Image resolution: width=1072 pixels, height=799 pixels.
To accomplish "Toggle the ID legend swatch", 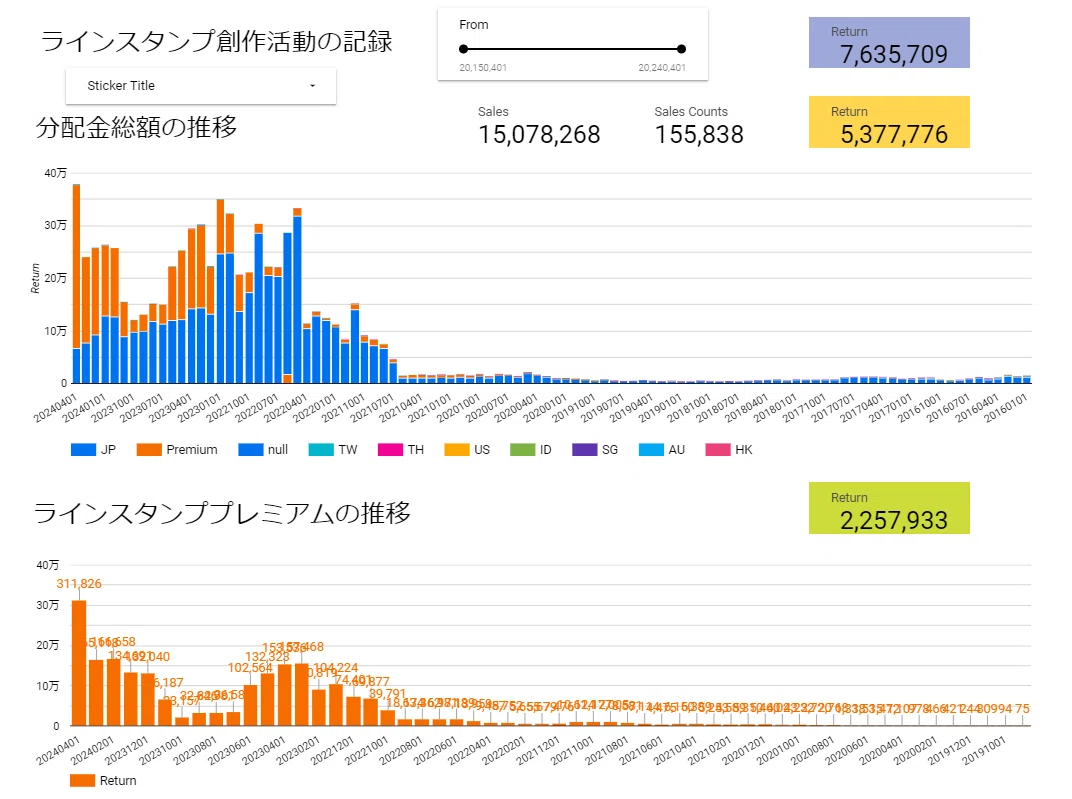I will [x=522, y=449].
